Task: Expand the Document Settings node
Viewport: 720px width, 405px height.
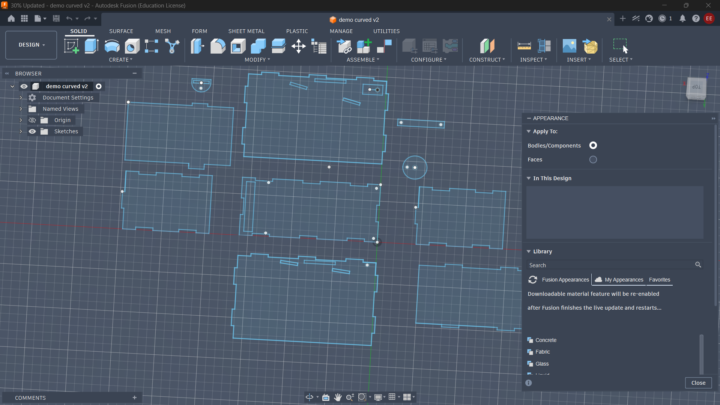Action: (x=21, y=98)
